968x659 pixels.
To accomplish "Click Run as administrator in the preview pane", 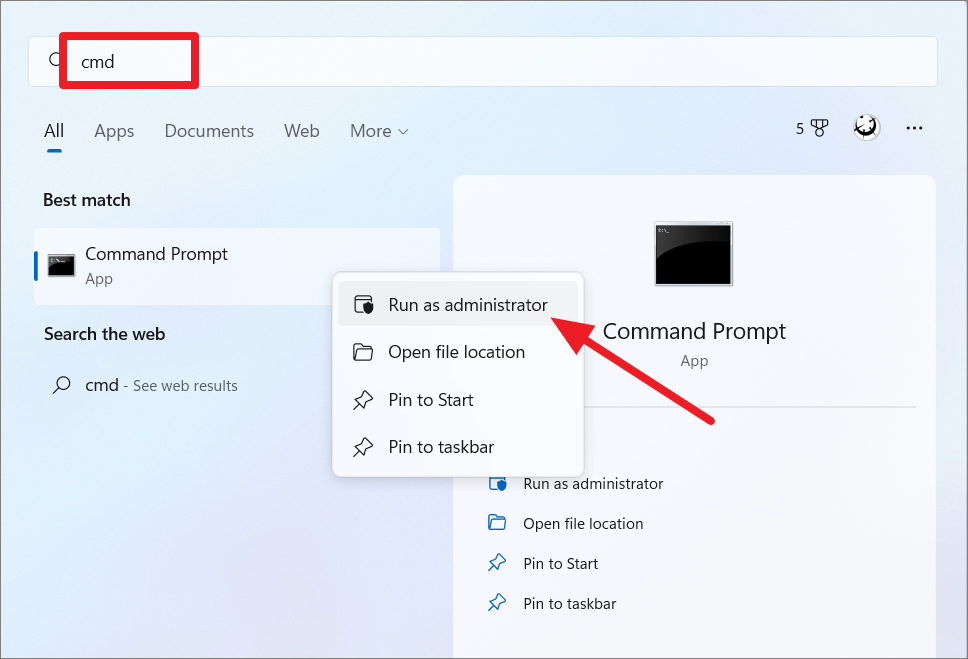I will (593, 484).
